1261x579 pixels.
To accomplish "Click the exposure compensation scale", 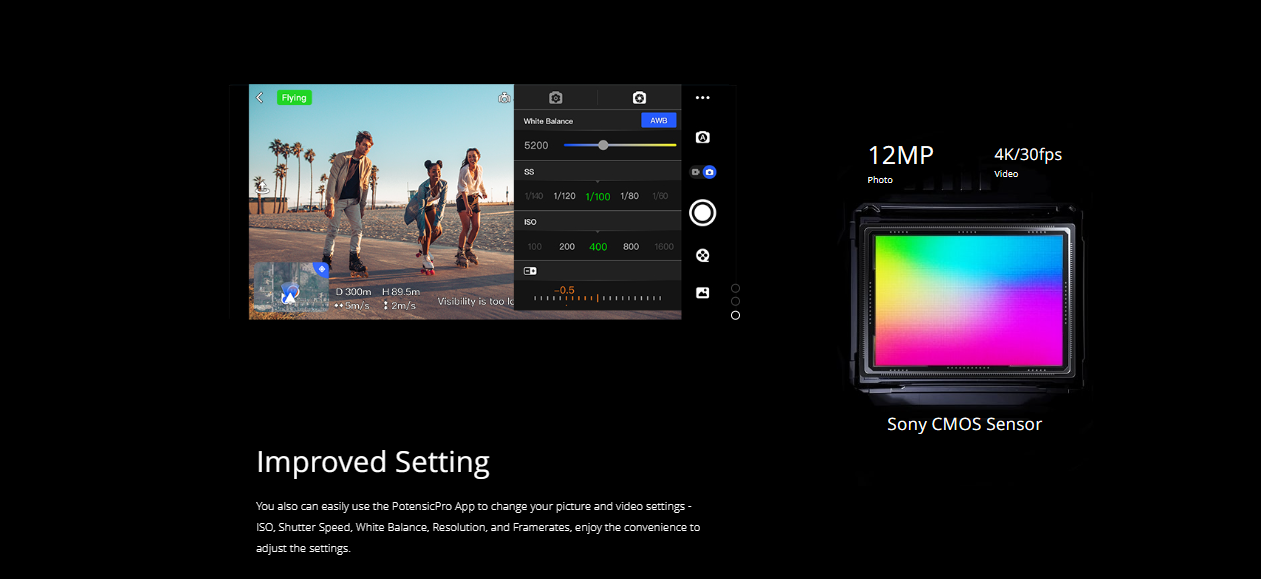I will coord(597,298).
